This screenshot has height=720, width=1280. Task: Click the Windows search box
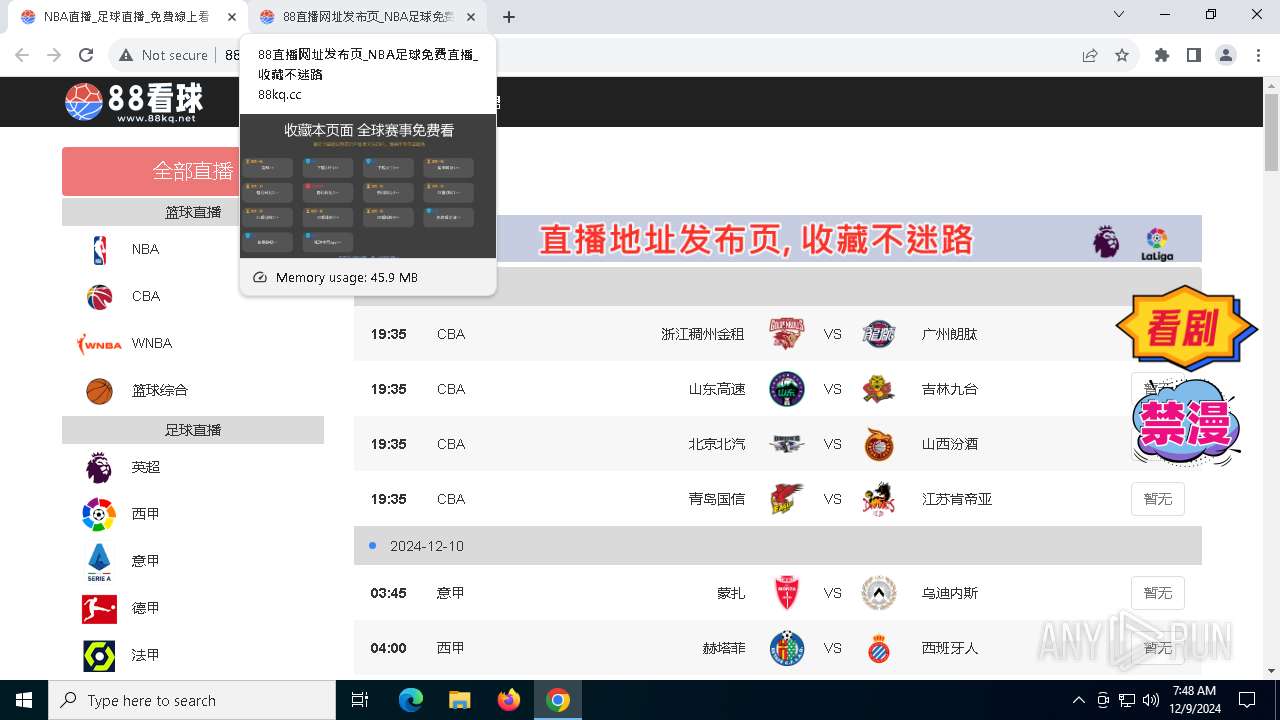pyautogui.click(x=192, y=700)
